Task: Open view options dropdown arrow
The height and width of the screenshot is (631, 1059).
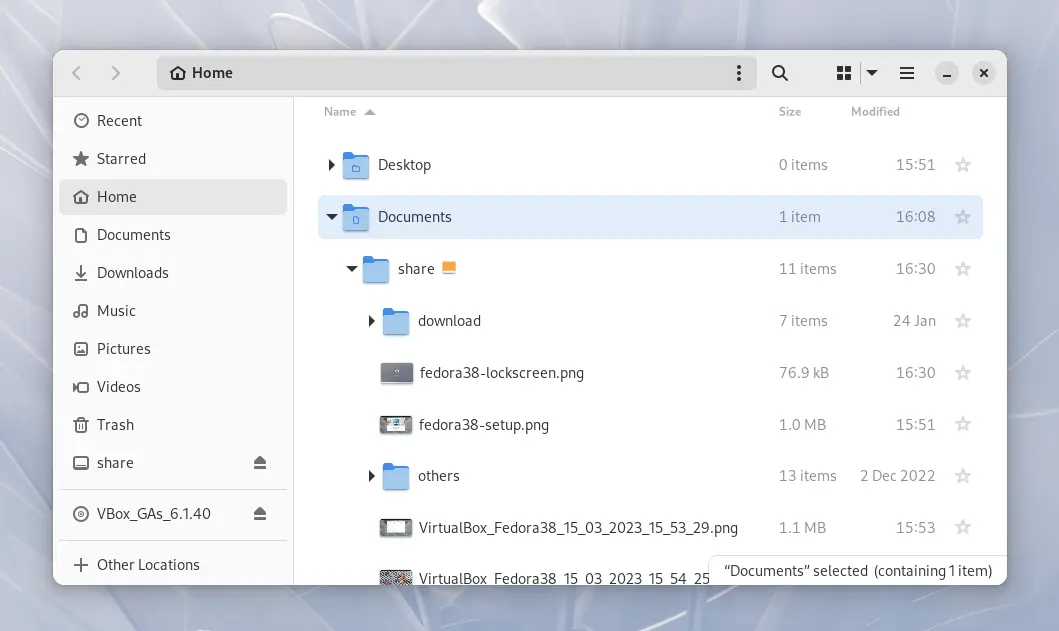Action: [872, 73]
